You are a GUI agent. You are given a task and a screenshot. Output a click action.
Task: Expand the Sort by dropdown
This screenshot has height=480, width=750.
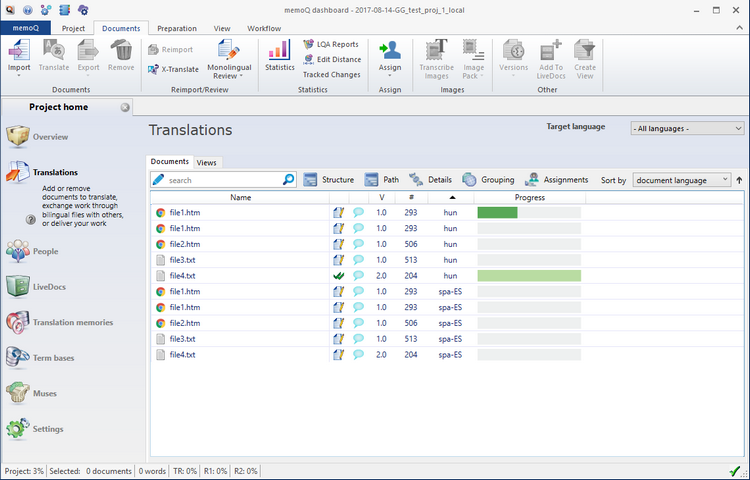tap(683, 180)
